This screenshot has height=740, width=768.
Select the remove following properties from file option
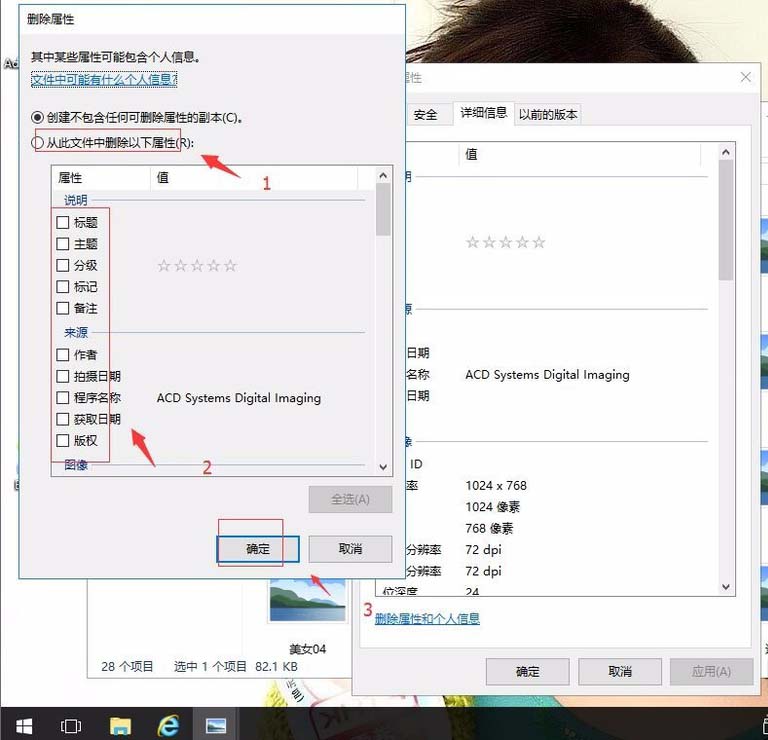(38, 143)
